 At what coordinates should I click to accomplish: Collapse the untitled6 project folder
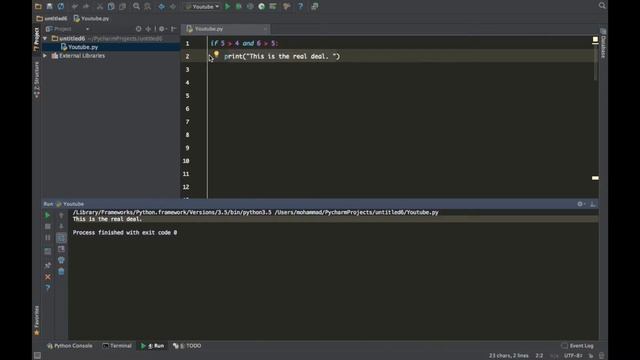pyautogui.click(x=45, y=38)
